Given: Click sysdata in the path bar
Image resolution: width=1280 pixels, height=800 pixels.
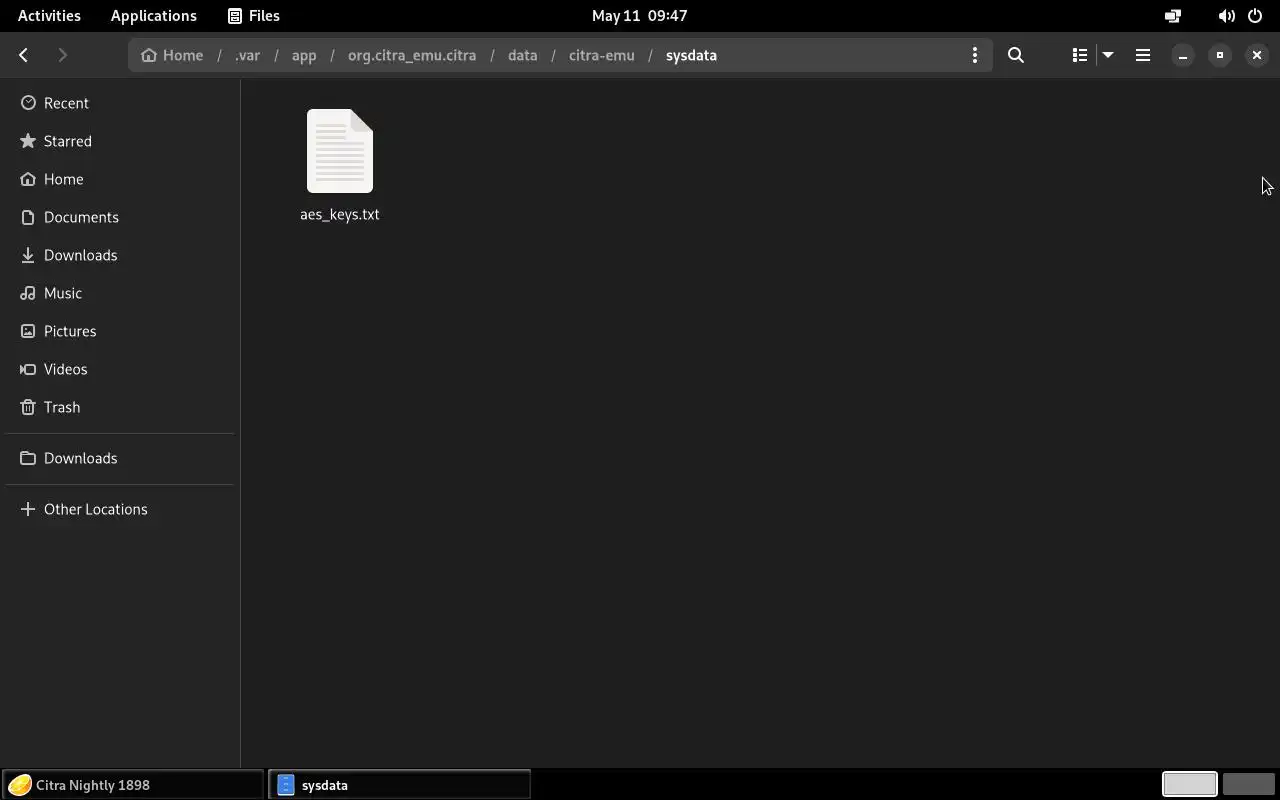Looking at the screenshot, I should point(691,55).
